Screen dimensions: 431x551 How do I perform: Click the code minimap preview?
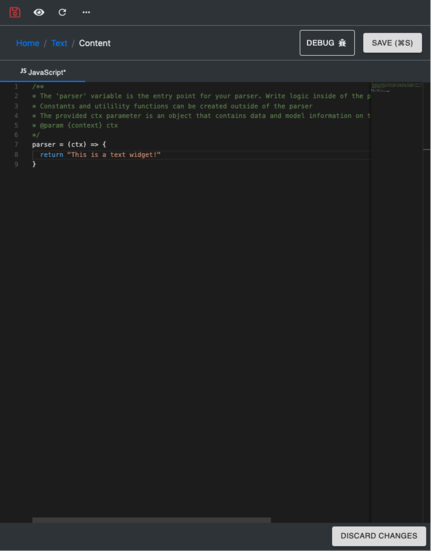click(x=397, y=87)
